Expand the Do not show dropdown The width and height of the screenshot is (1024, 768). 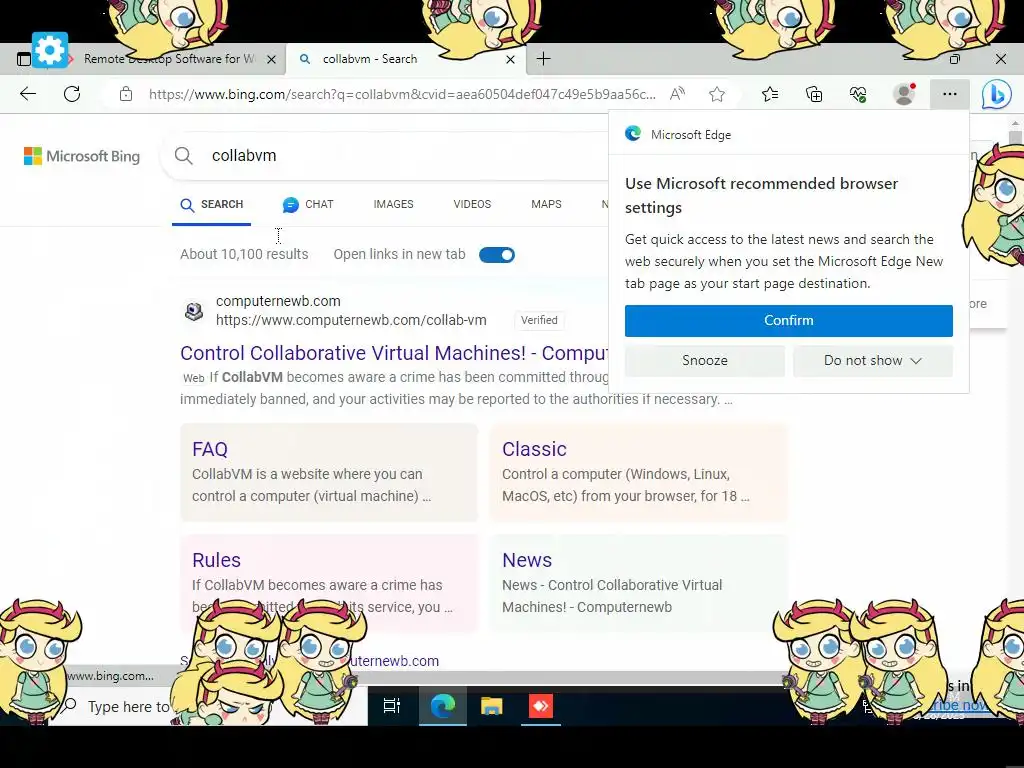[x=872, y=360]
